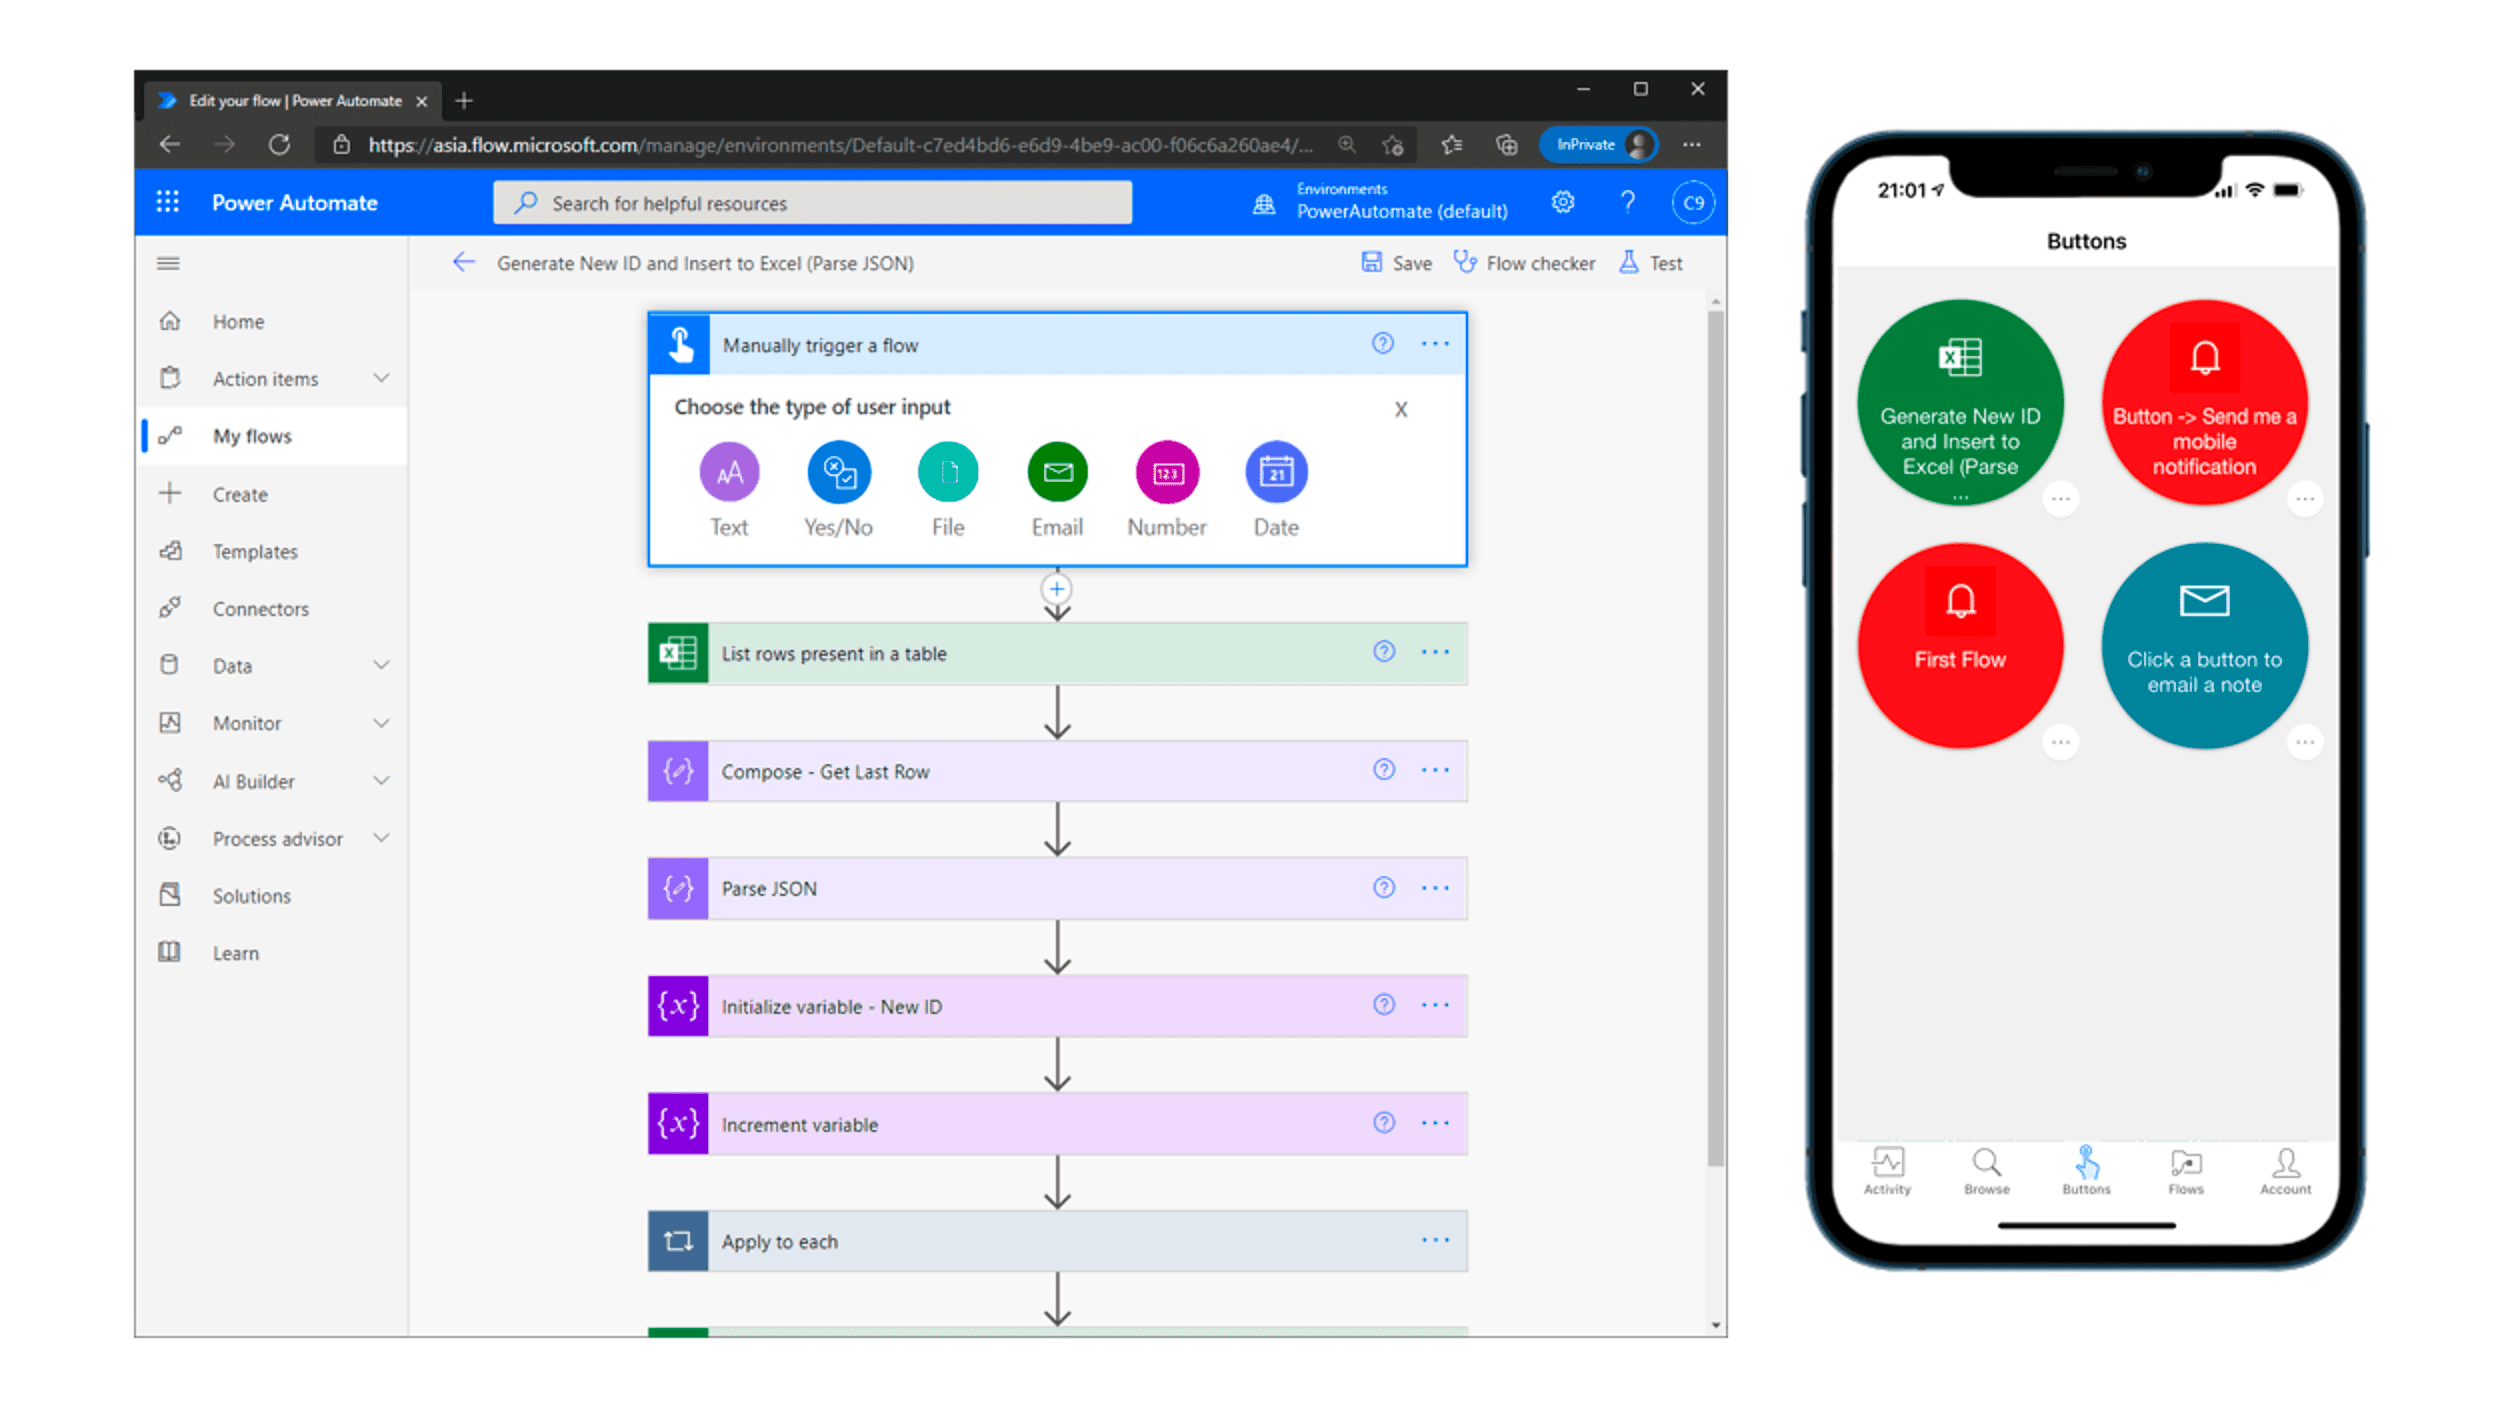Close the Choose the type of user input panel
This screenshot has height=1410, width=2520.
1401,409
